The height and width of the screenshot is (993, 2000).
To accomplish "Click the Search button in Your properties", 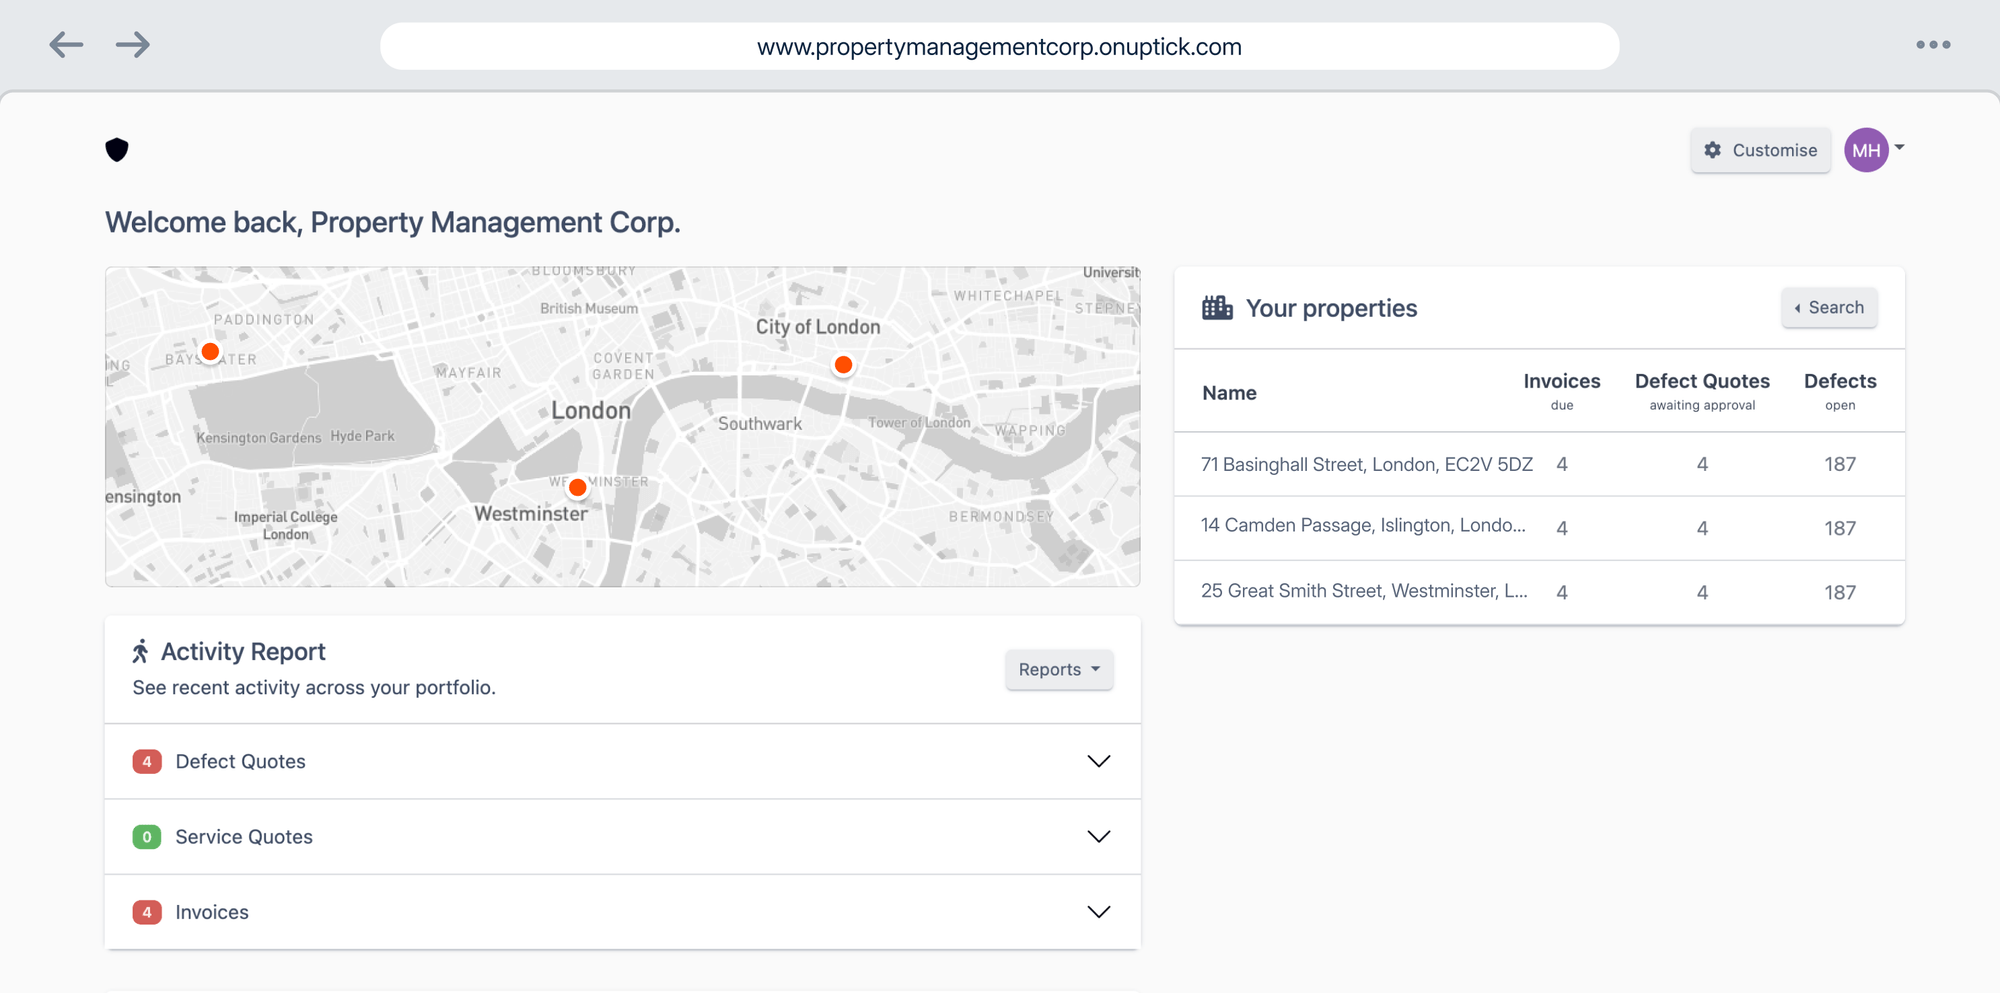I will [1829, 307].
